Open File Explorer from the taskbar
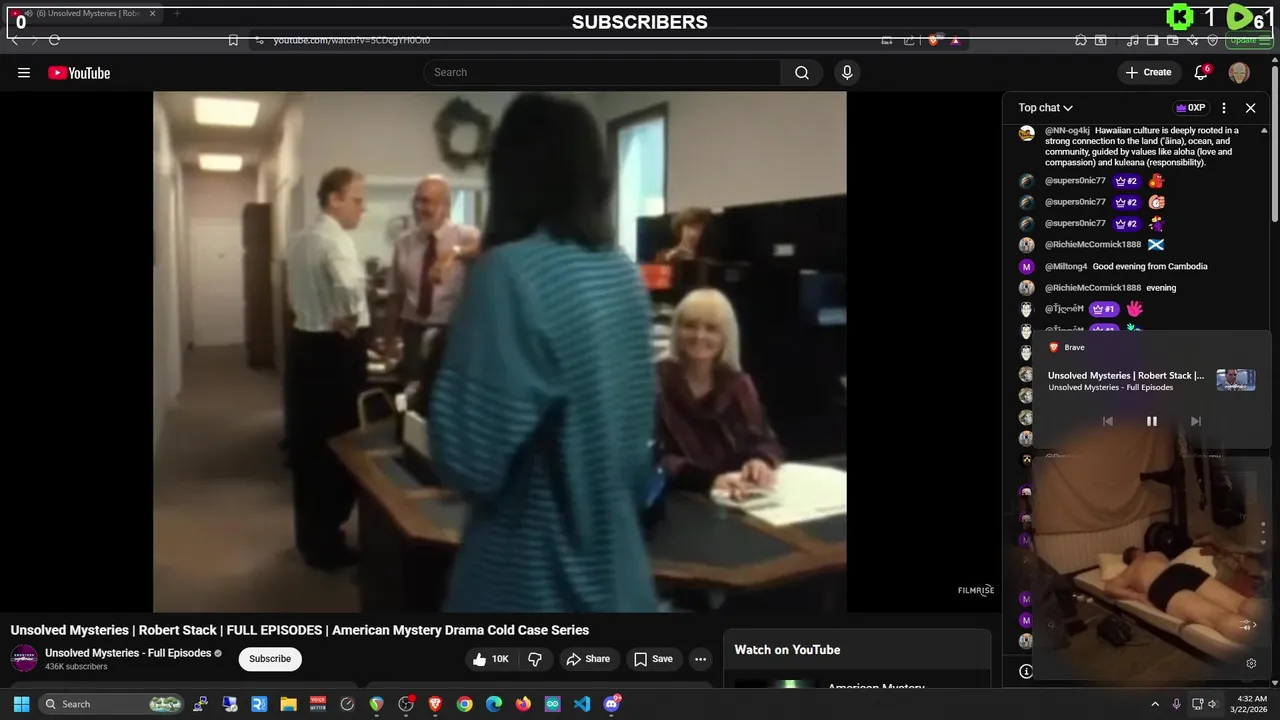This screenshot has height=720, width=1280. pos(288,704)
